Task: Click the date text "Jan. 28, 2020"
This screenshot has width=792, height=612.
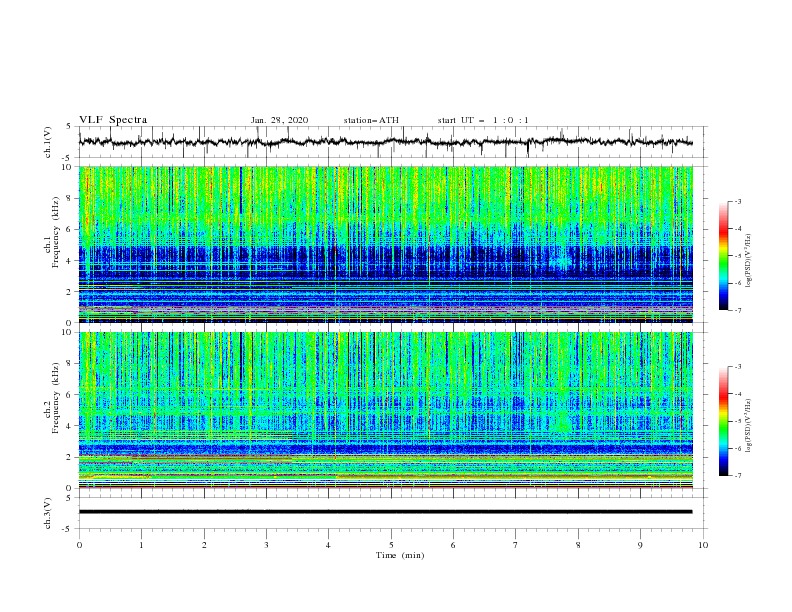Action: pos(279,120)
